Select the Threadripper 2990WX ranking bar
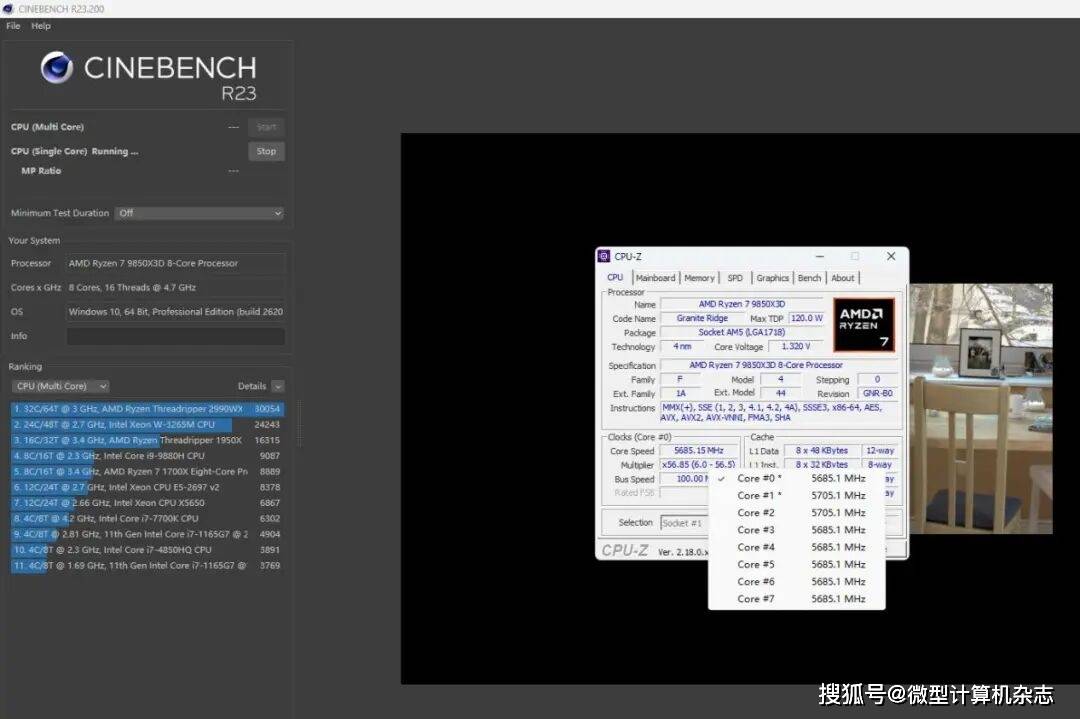1080x719 pixels. click(x=147, y=409)
